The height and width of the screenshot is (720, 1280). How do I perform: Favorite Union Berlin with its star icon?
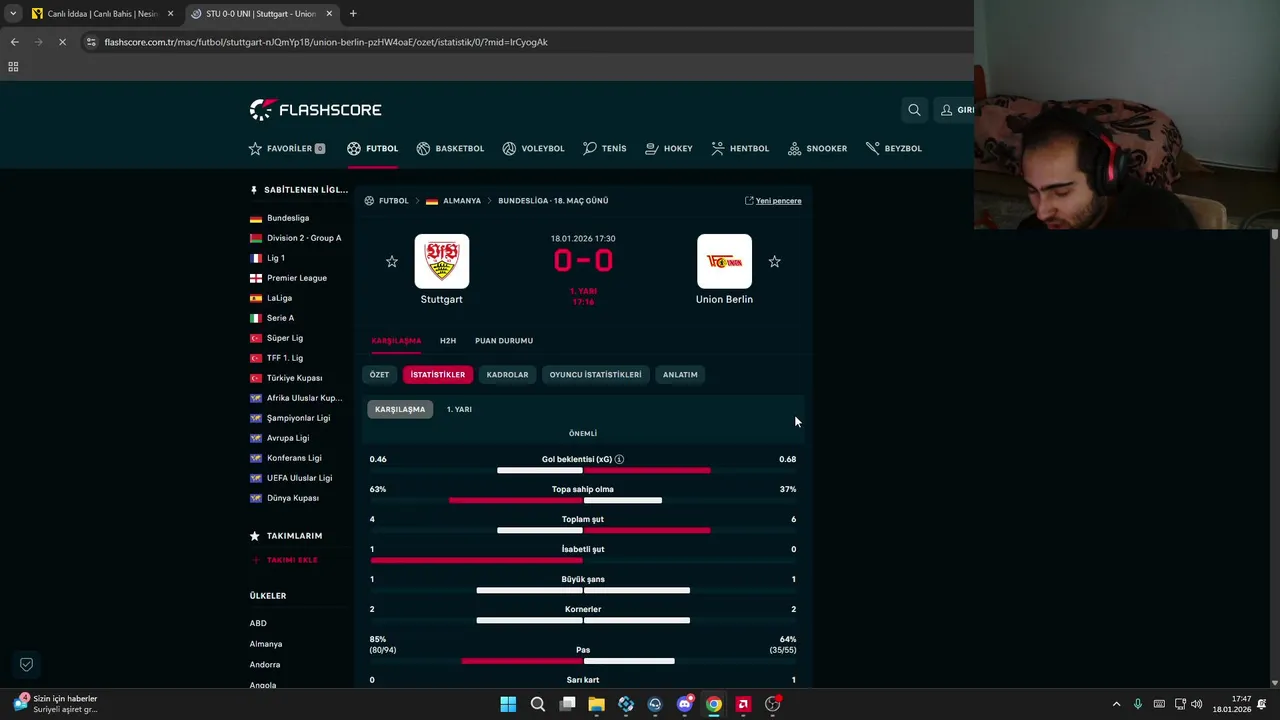[774, 261]
